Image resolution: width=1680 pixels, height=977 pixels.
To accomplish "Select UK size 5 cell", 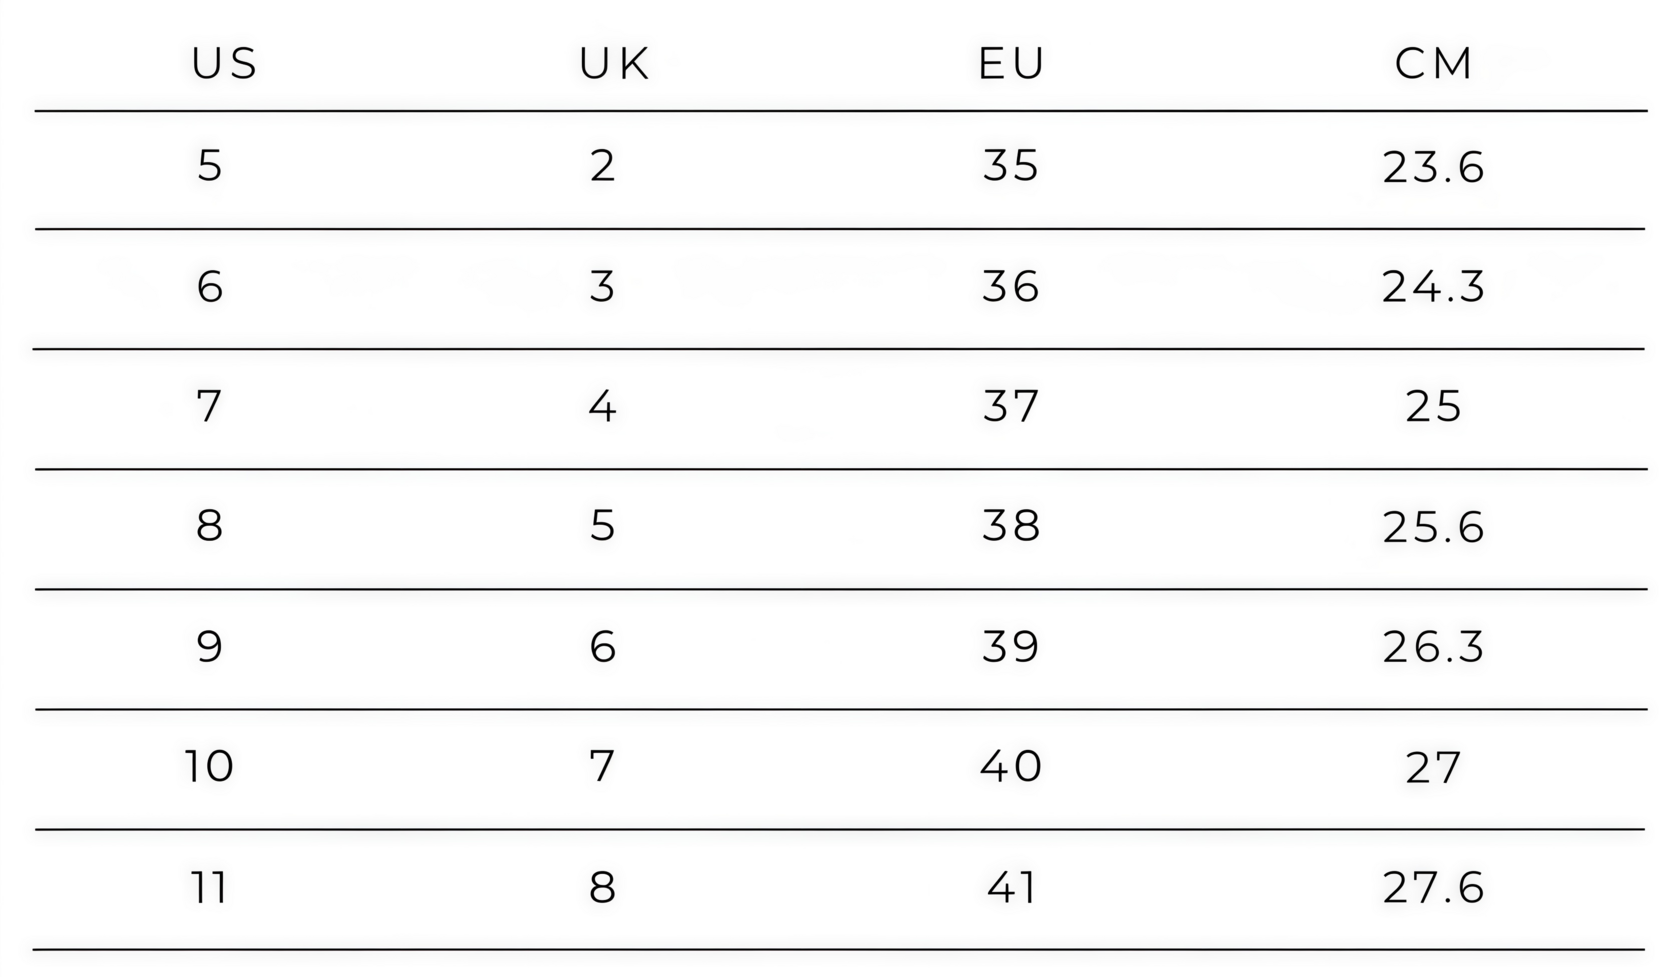I will click(602, 526).
